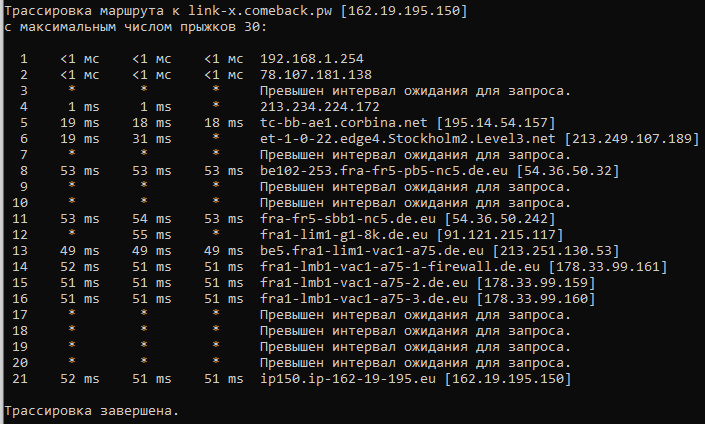Click the text 'Трассировка завершена.'
The height and width of the screenshot is (424, 705).
[92, 411]
